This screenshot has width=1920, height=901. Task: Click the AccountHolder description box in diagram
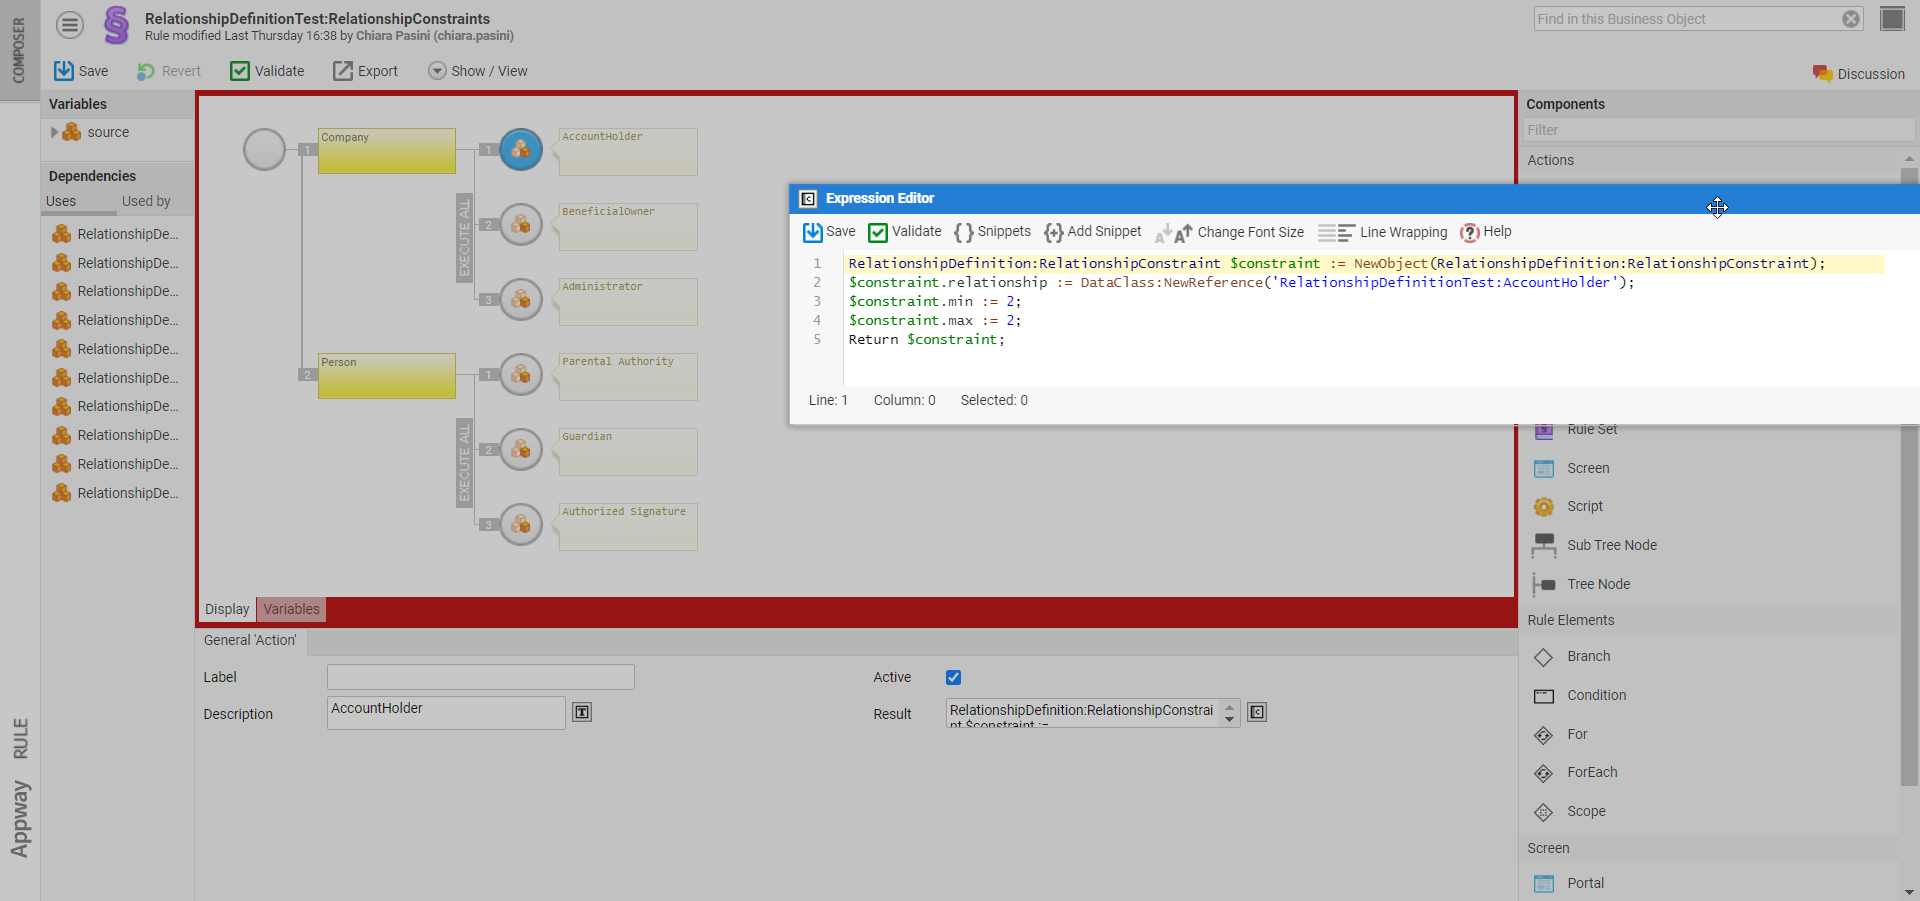point(628,152)
